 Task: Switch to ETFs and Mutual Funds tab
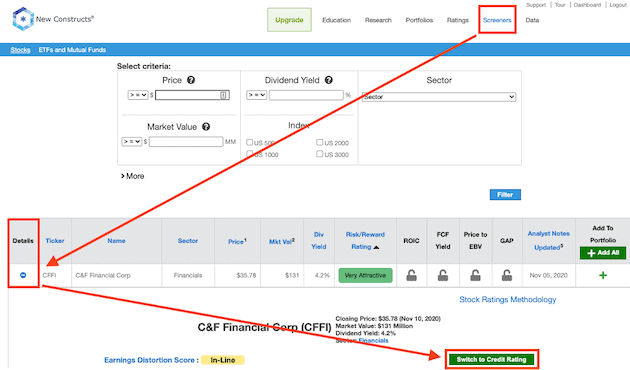tap(72, 50)
